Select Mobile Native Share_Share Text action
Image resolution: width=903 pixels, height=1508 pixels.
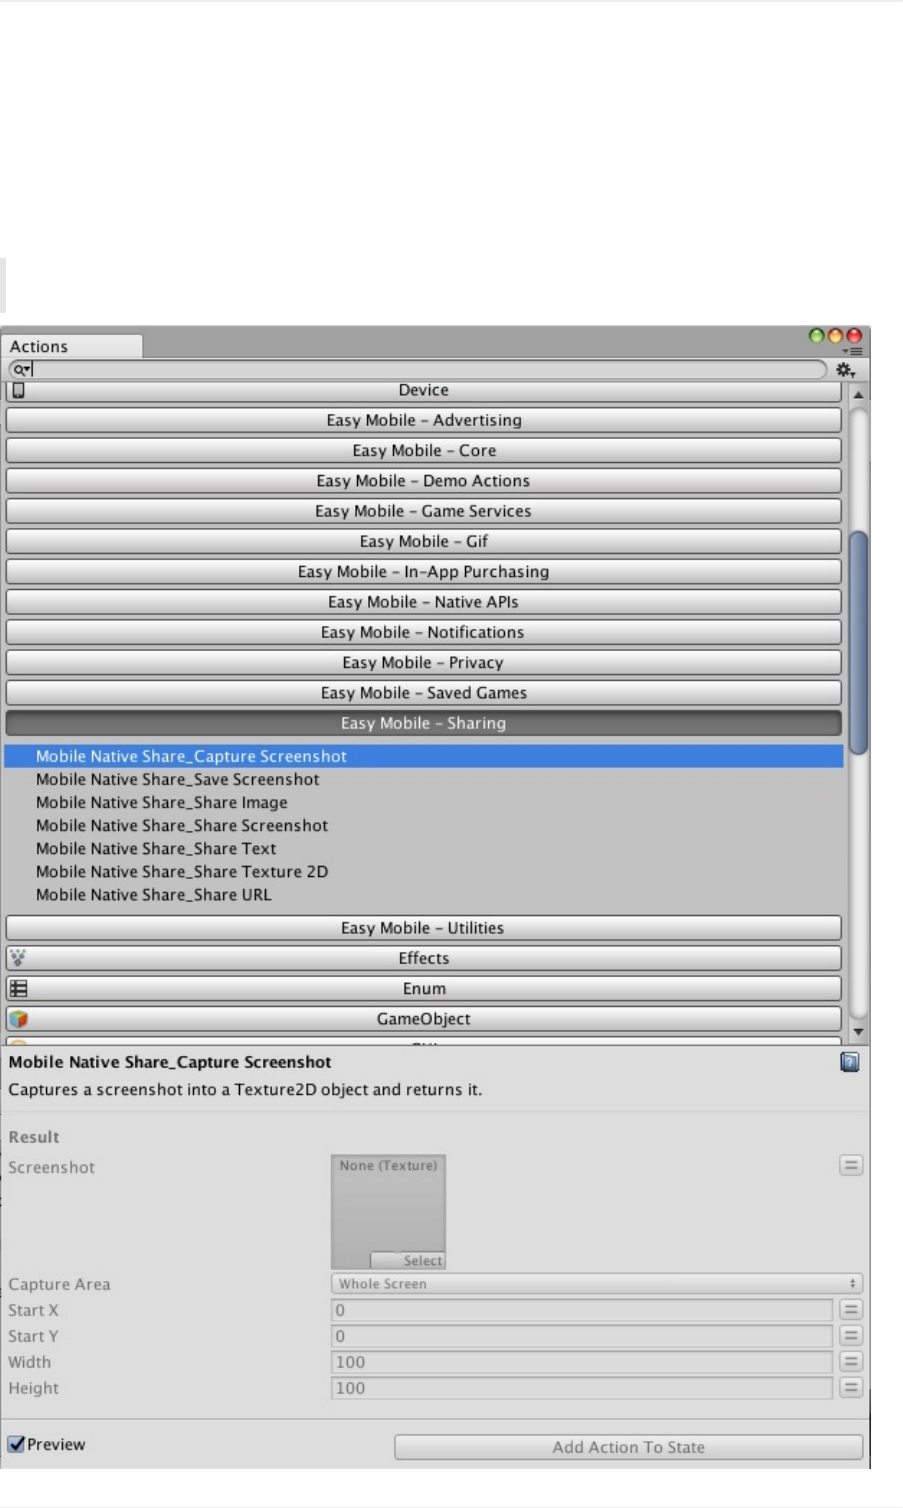424,848
